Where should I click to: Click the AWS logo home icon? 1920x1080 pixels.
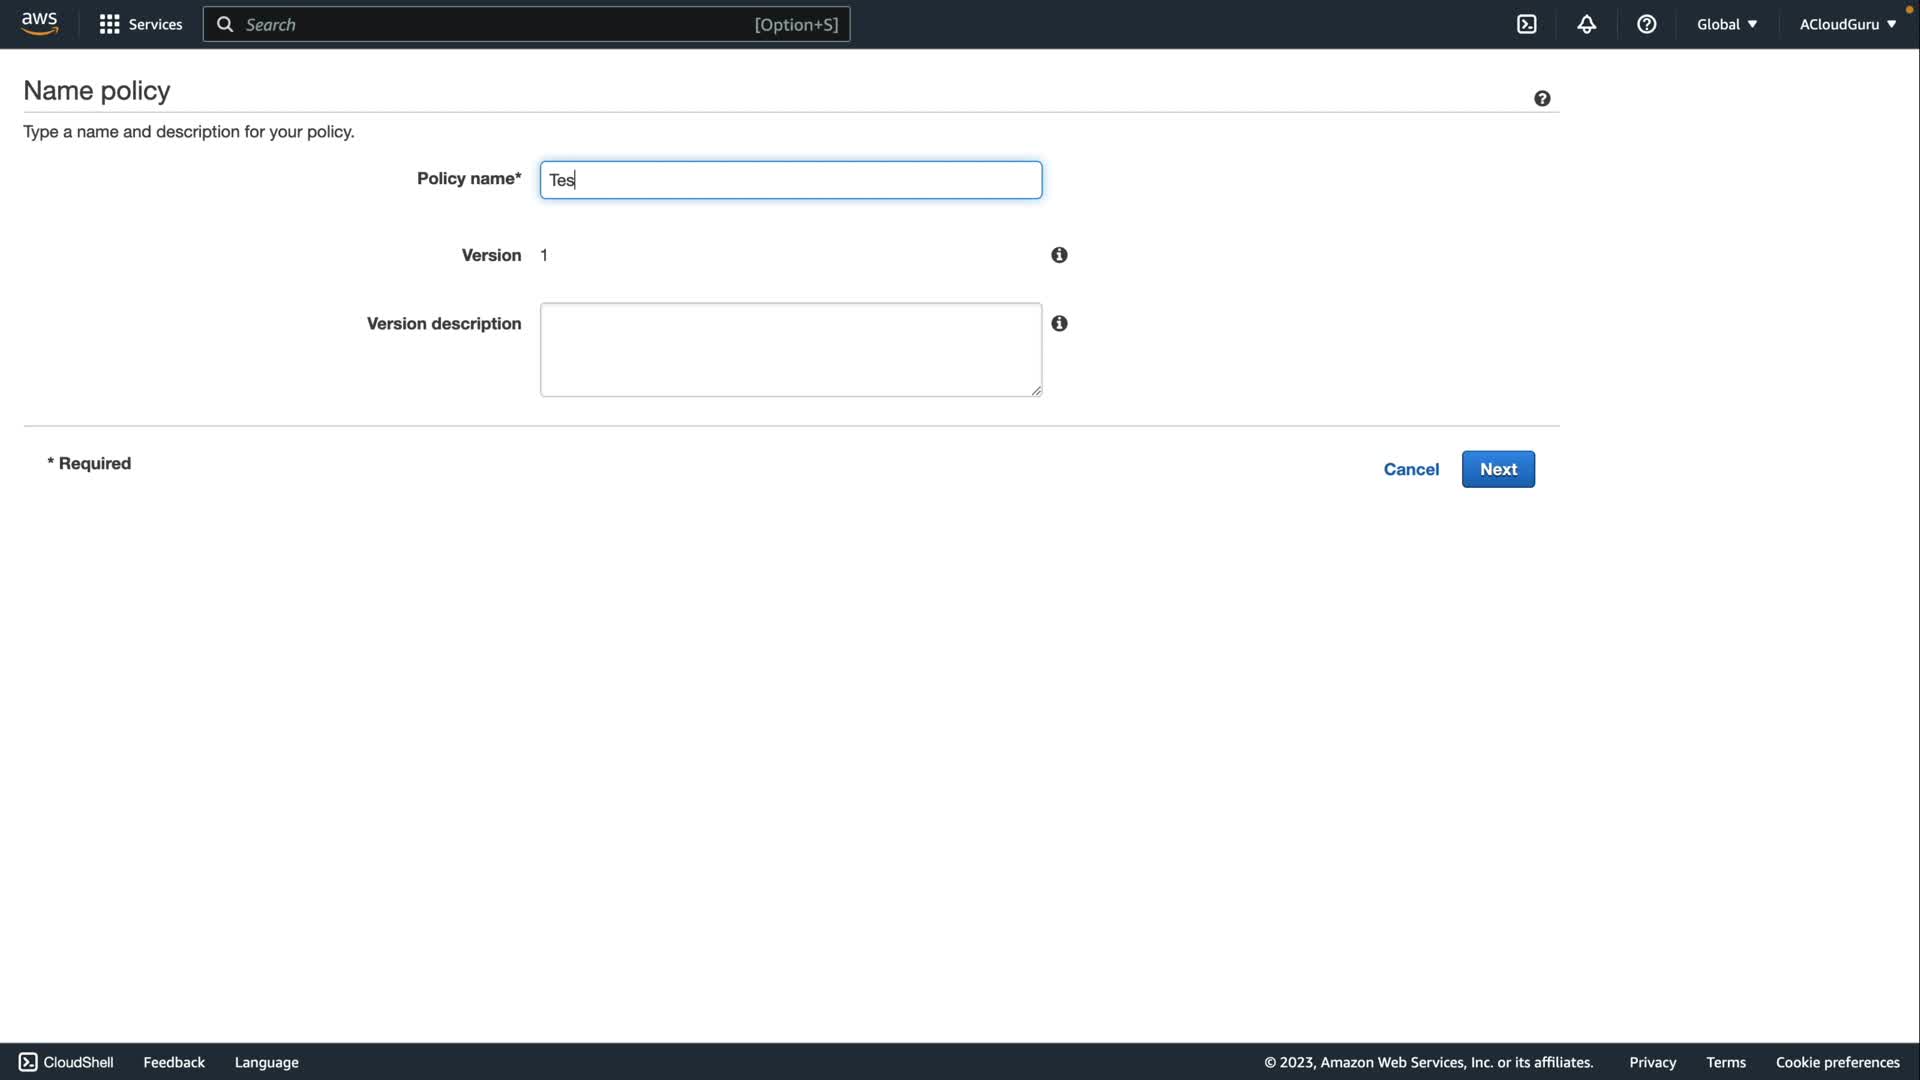(39, 23)
